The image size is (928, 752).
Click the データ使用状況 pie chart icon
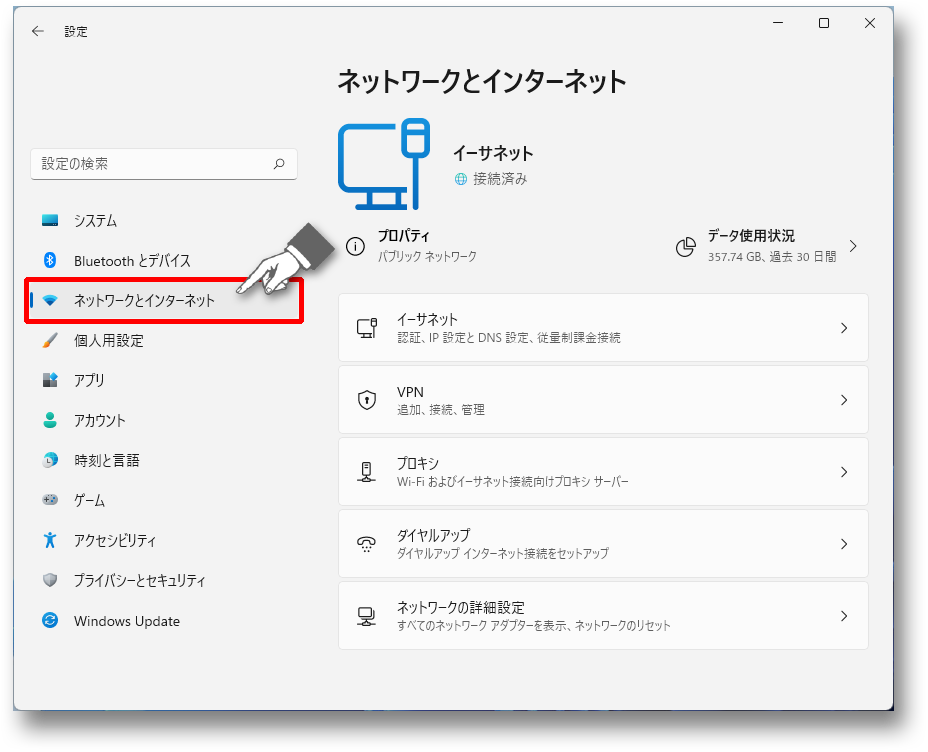(686, 246)
